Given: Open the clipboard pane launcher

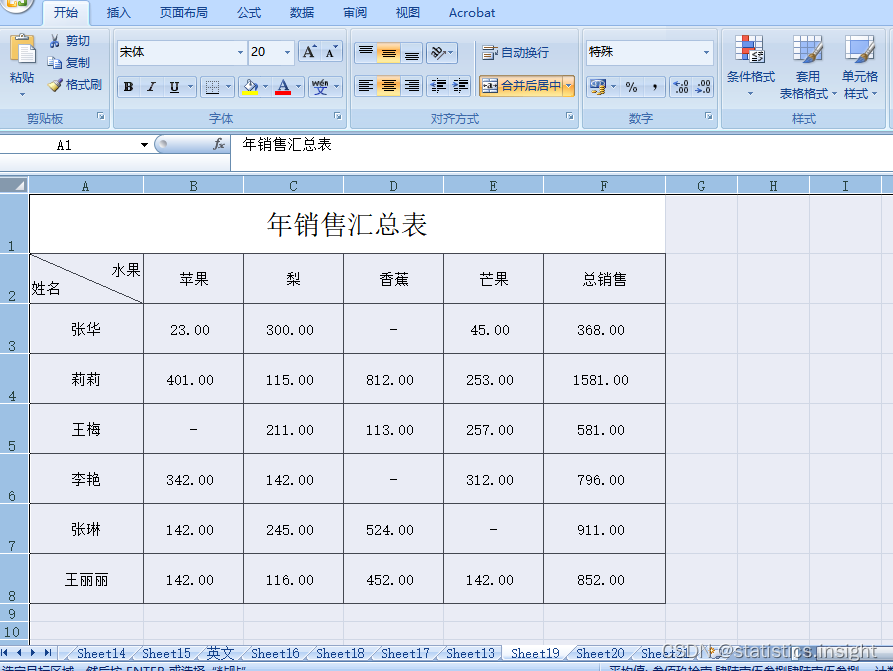Looking at the screenshot, I should pos(101,116).
